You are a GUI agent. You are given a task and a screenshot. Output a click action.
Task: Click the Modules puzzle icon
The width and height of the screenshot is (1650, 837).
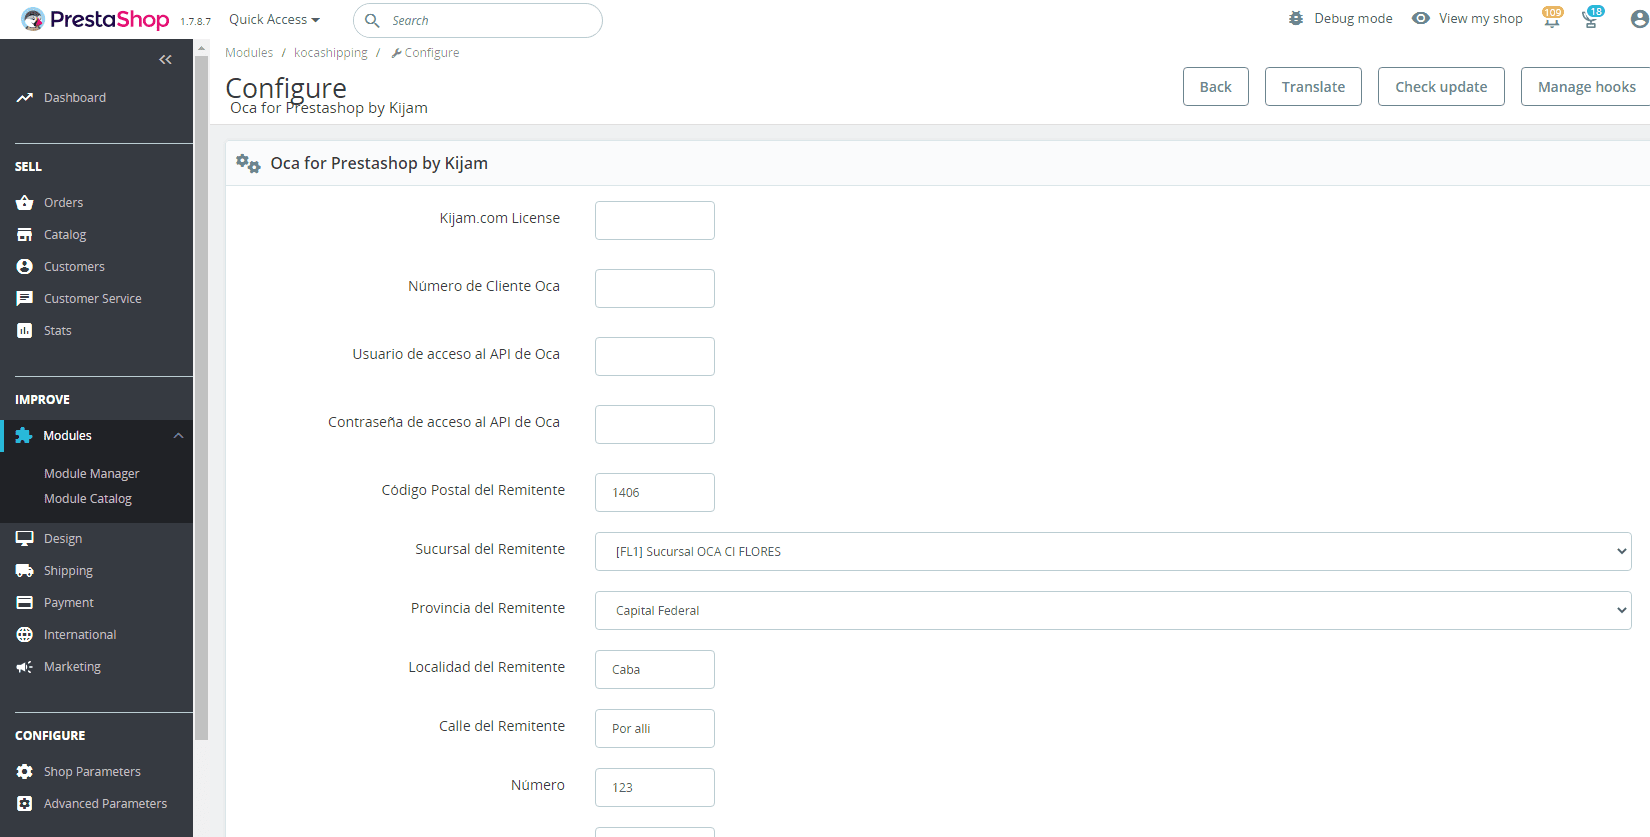(24, 435)
